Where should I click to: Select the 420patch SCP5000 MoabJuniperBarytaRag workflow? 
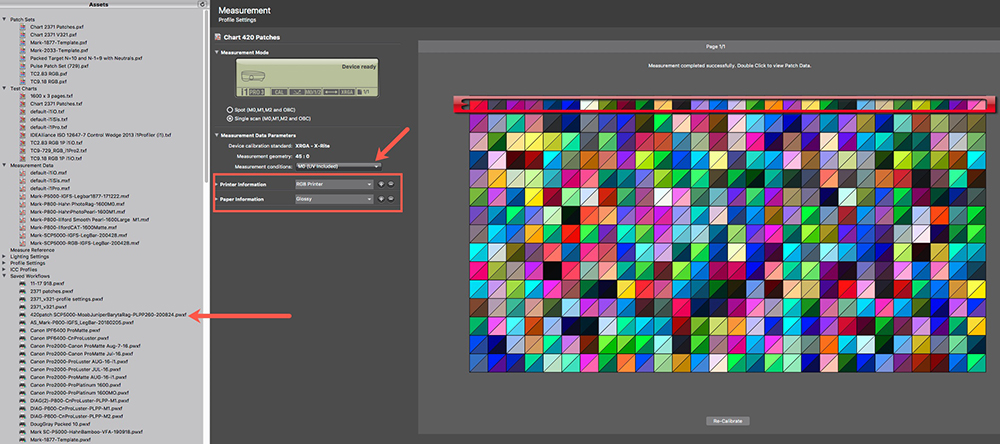click(x=107, y=314)
